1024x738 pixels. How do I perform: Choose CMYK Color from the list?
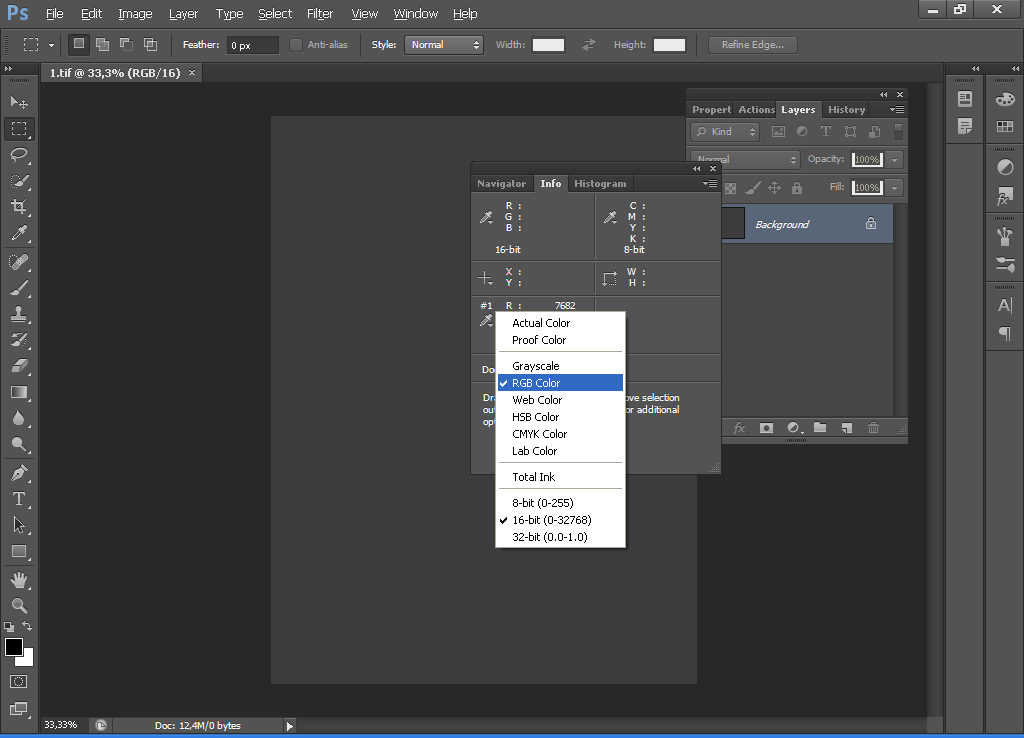[x=539, y=434]
